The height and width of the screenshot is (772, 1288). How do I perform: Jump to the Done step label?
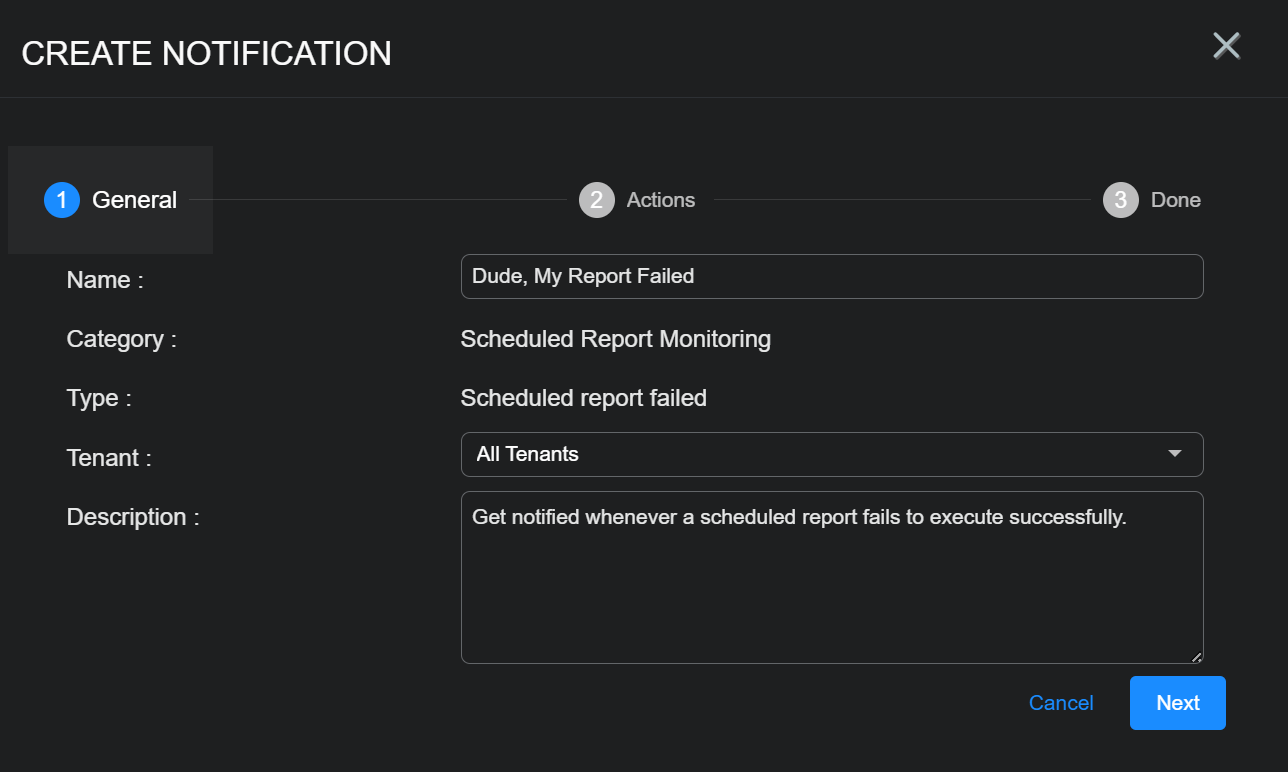pos(1176,200)
